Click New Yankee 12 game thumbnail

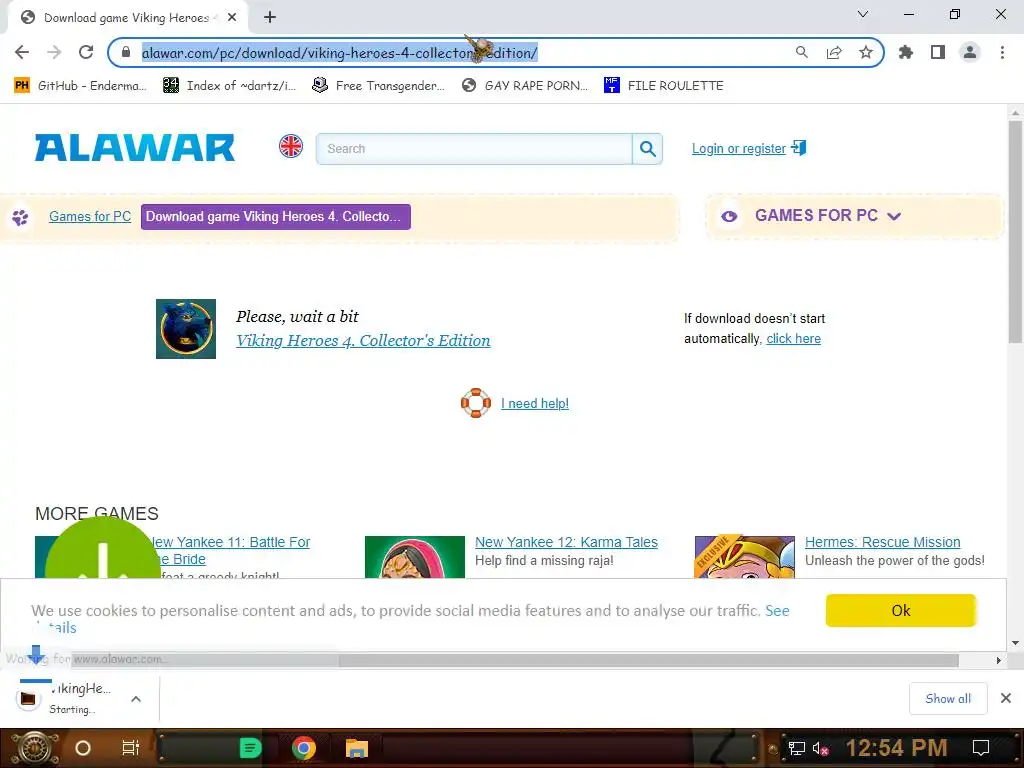coord(415,557)
